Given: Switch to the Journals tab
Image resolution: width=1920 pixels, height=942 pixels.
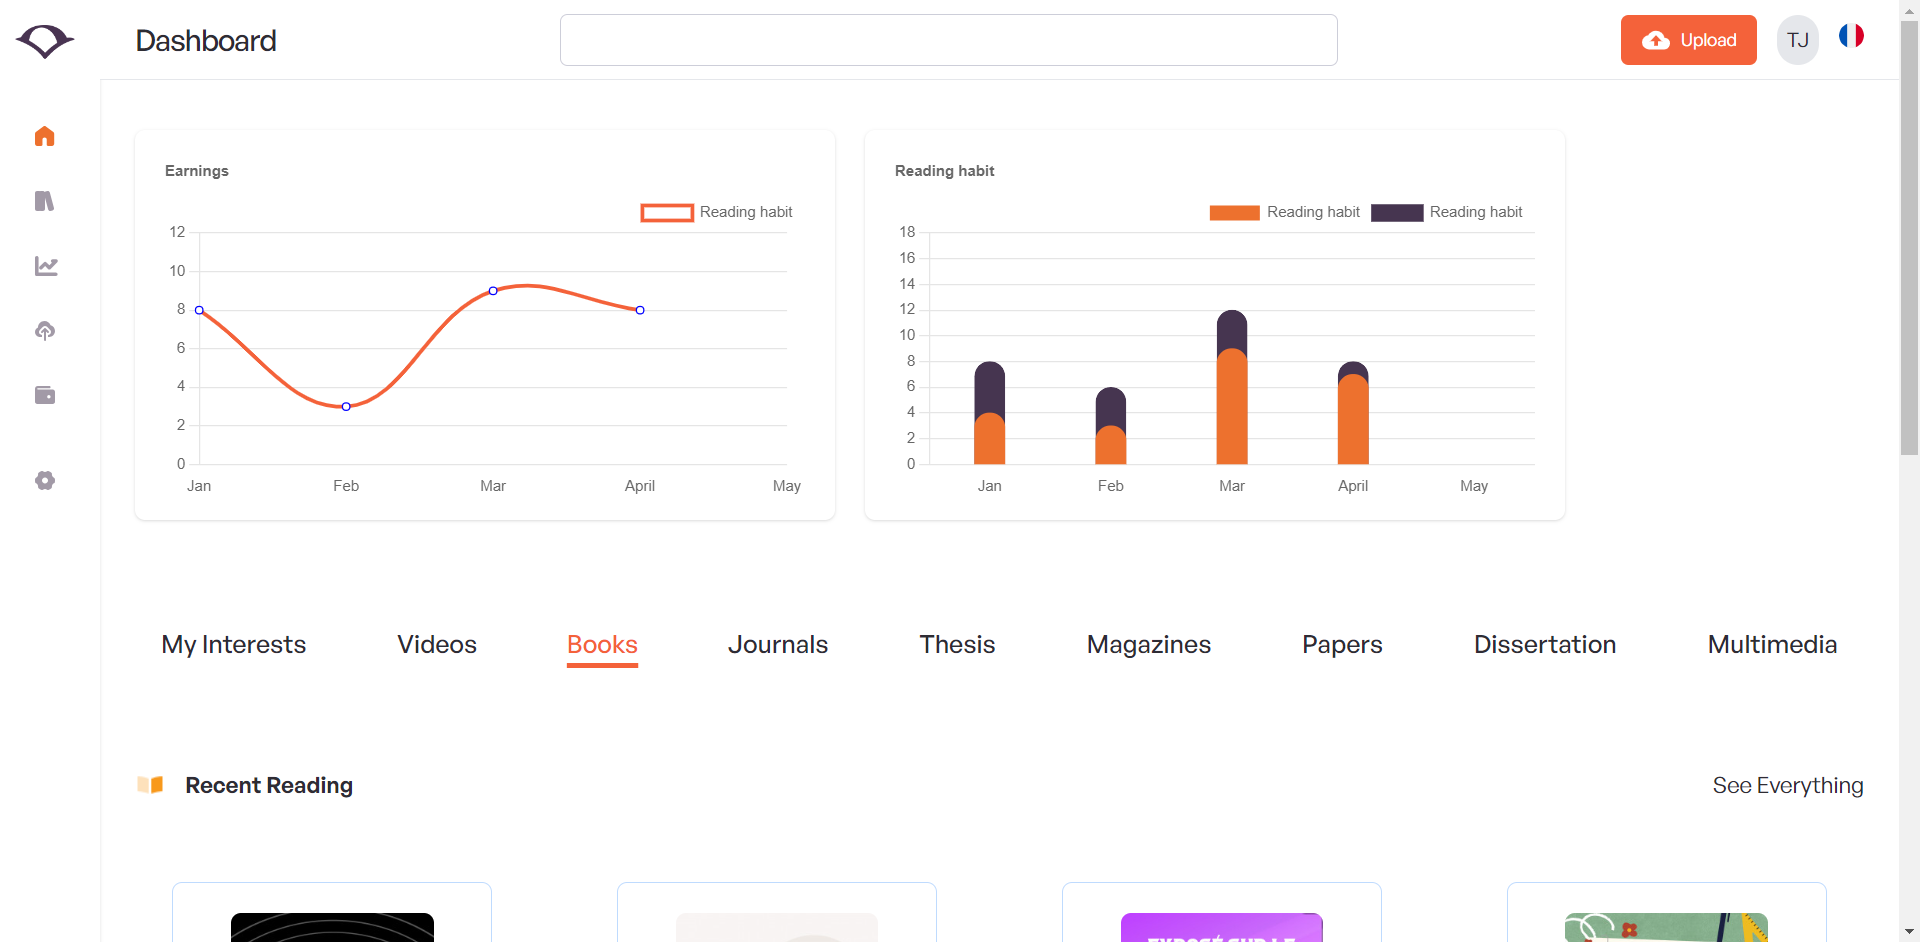Looking at the screenshot, I should [x=777, y=645].
